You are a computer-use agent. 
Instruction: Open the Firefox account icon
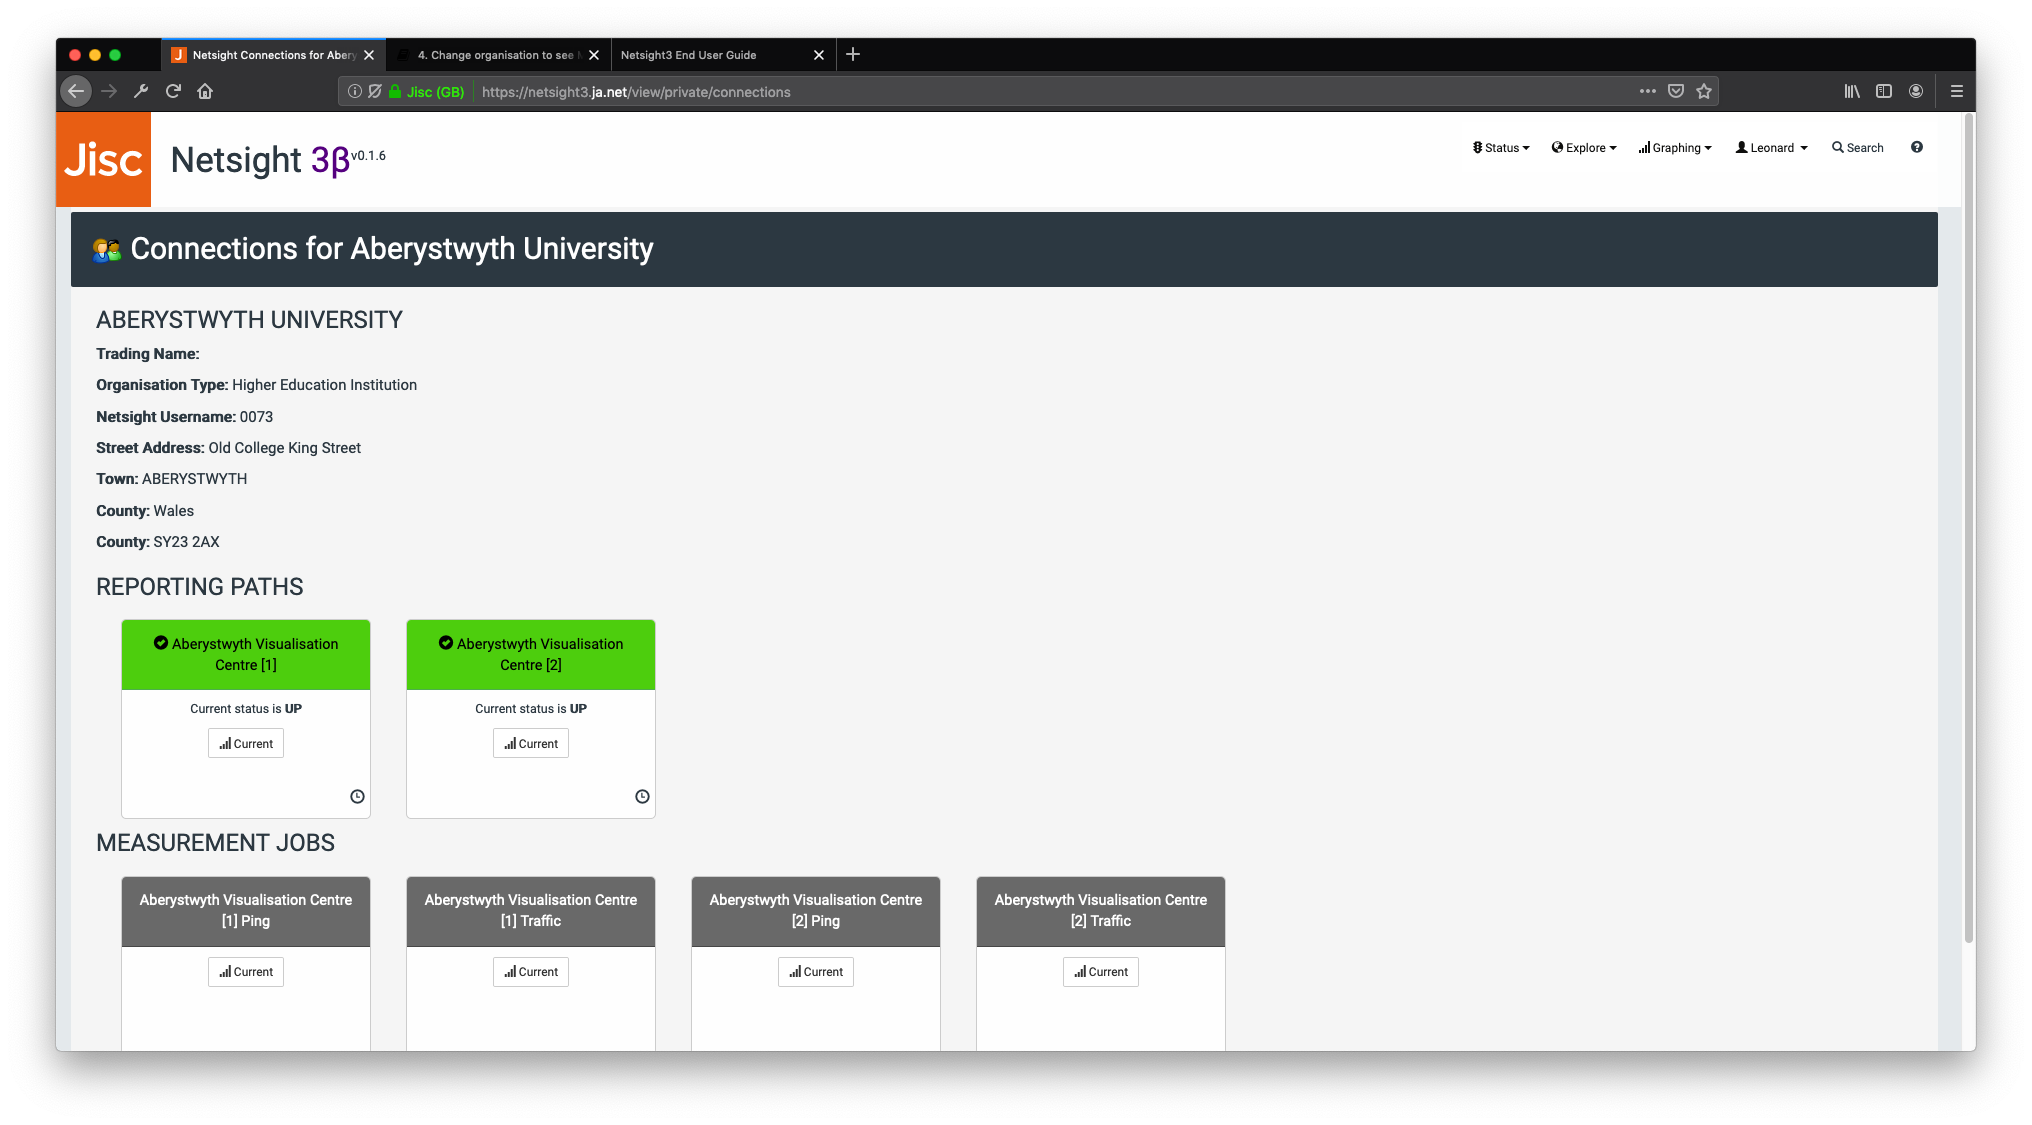[x=1916, y=91]
